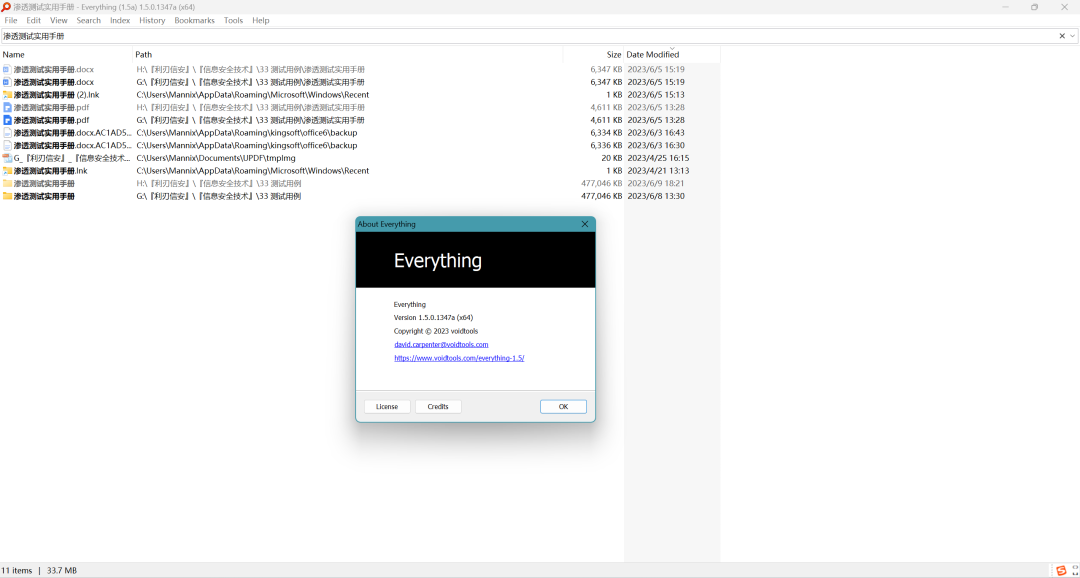Click the date "2023/6/8 13:30"
1080x578 pixels.
point(656,196)
